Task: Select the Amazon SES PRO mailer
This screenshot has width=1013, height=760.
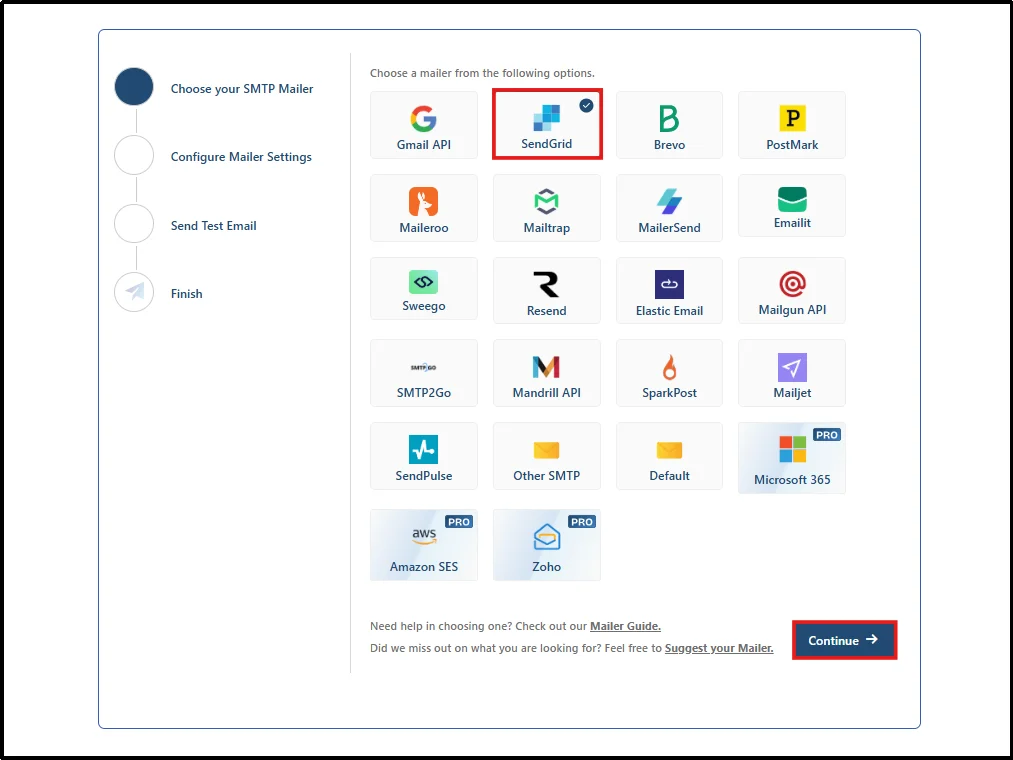Action: click(424, 545)
